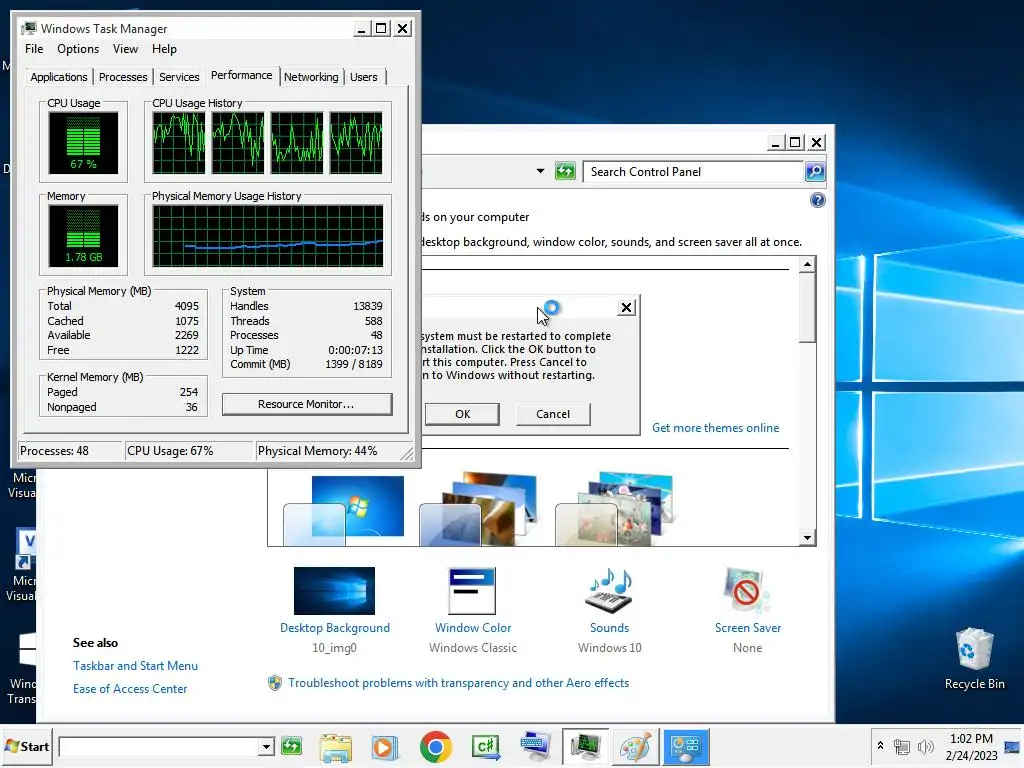
Task: Select the Architecture theme thumbnail
Action: pyautogui.click(x=479, y=509)
